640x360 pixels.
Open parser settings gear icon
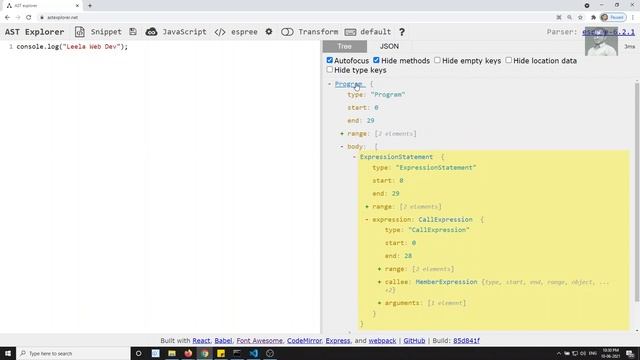(x=269, y=31)
